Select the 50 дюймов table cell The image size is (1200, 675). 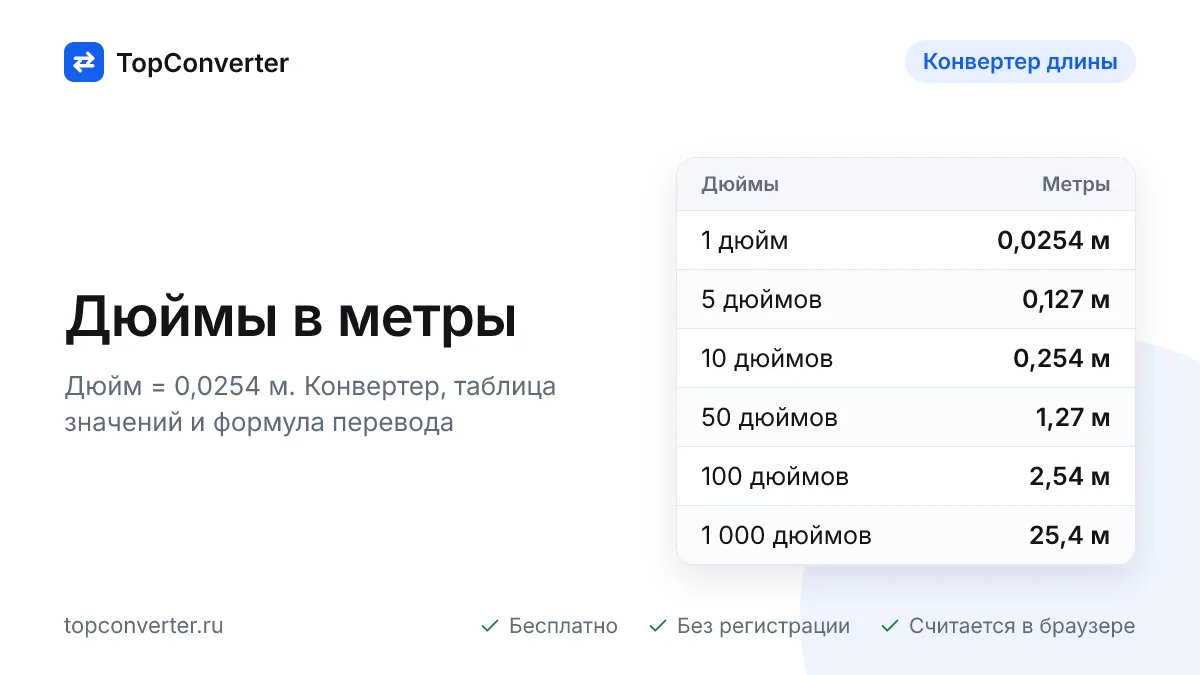point(770,418)
